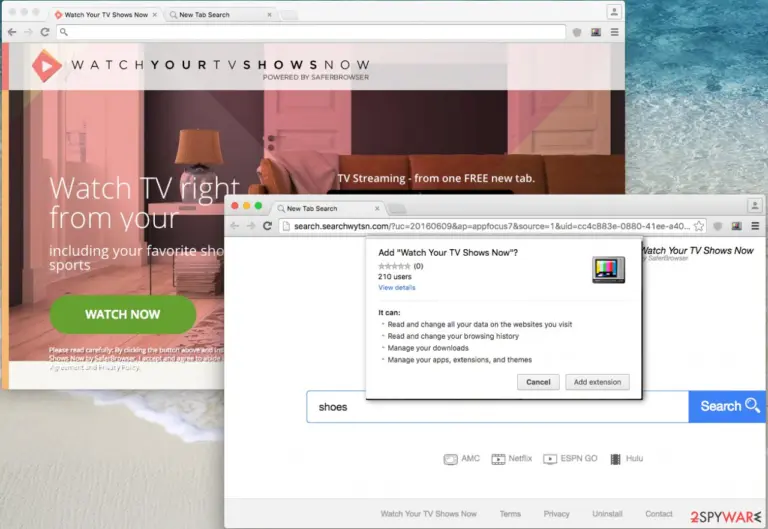The image size is (768, 529).
Task: Click TV extension icon in front window toolbar
Action: (x=736, y=226)
